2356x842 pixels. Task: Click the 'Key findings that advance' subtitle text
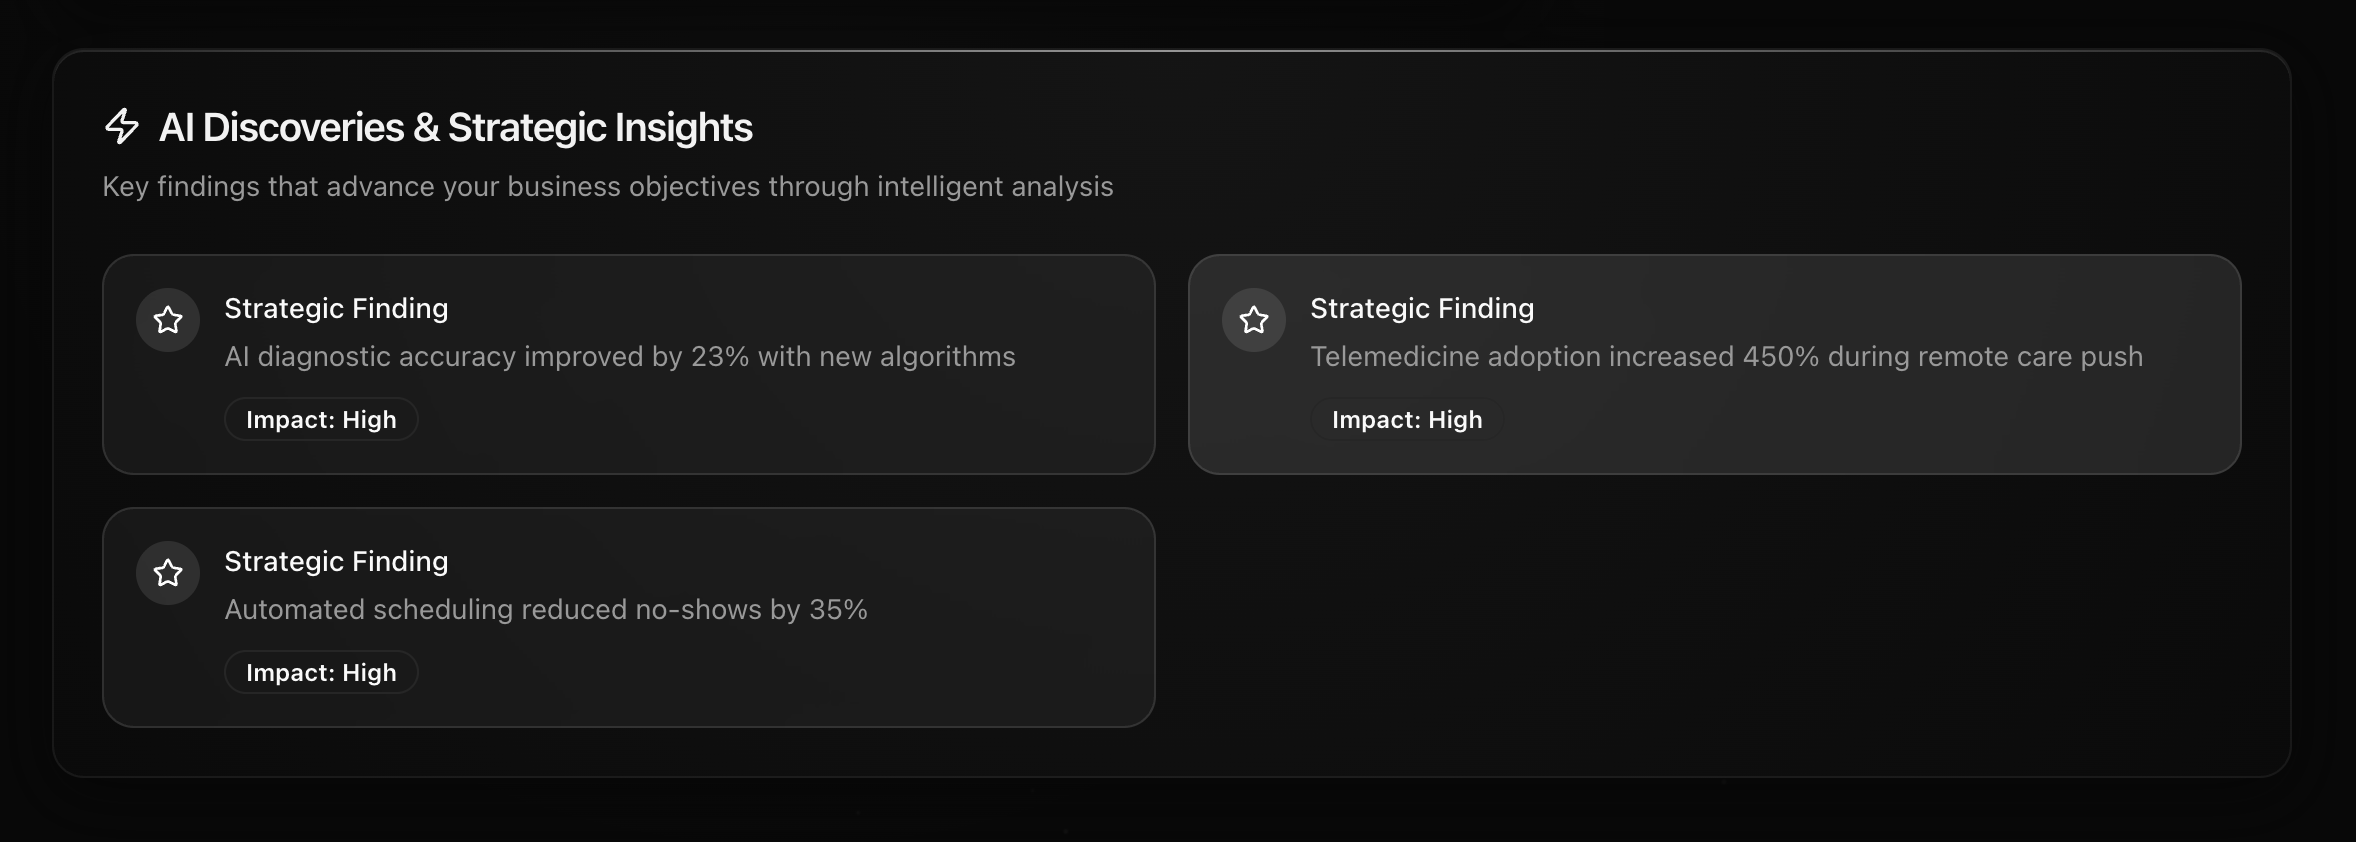608,187
